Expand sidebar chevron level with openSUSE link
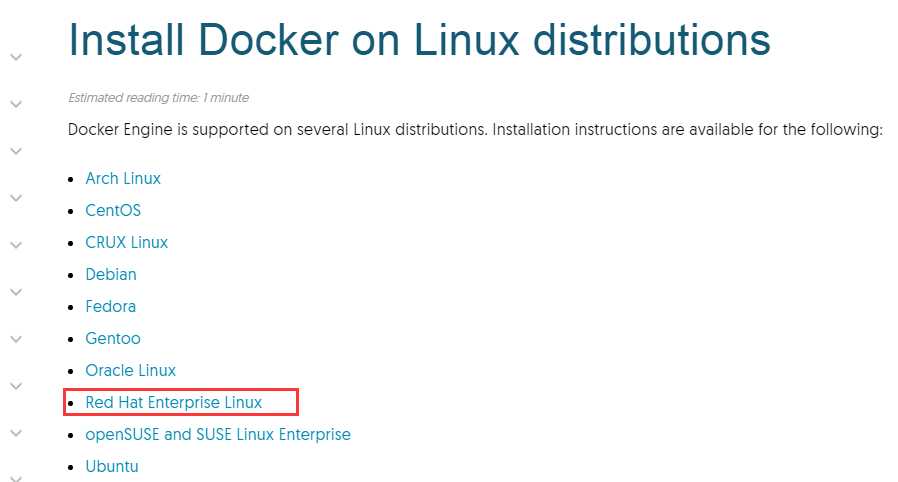898x482 pixels. (16, 433)
